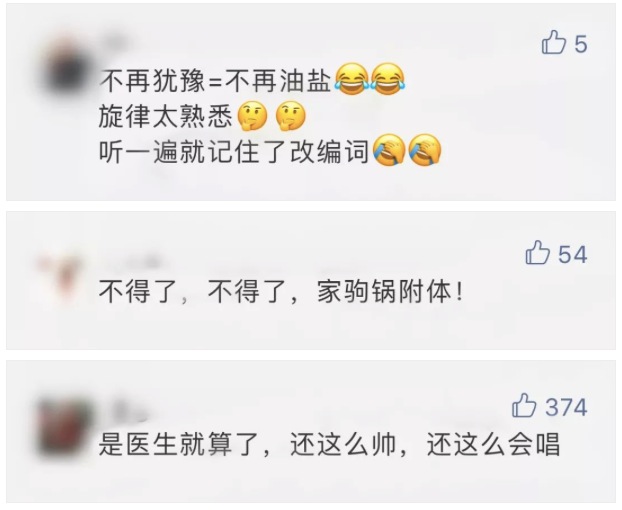Click the like count number 54
The height and width of the screenshot is (510, 622).
click(x=572, y=255)
